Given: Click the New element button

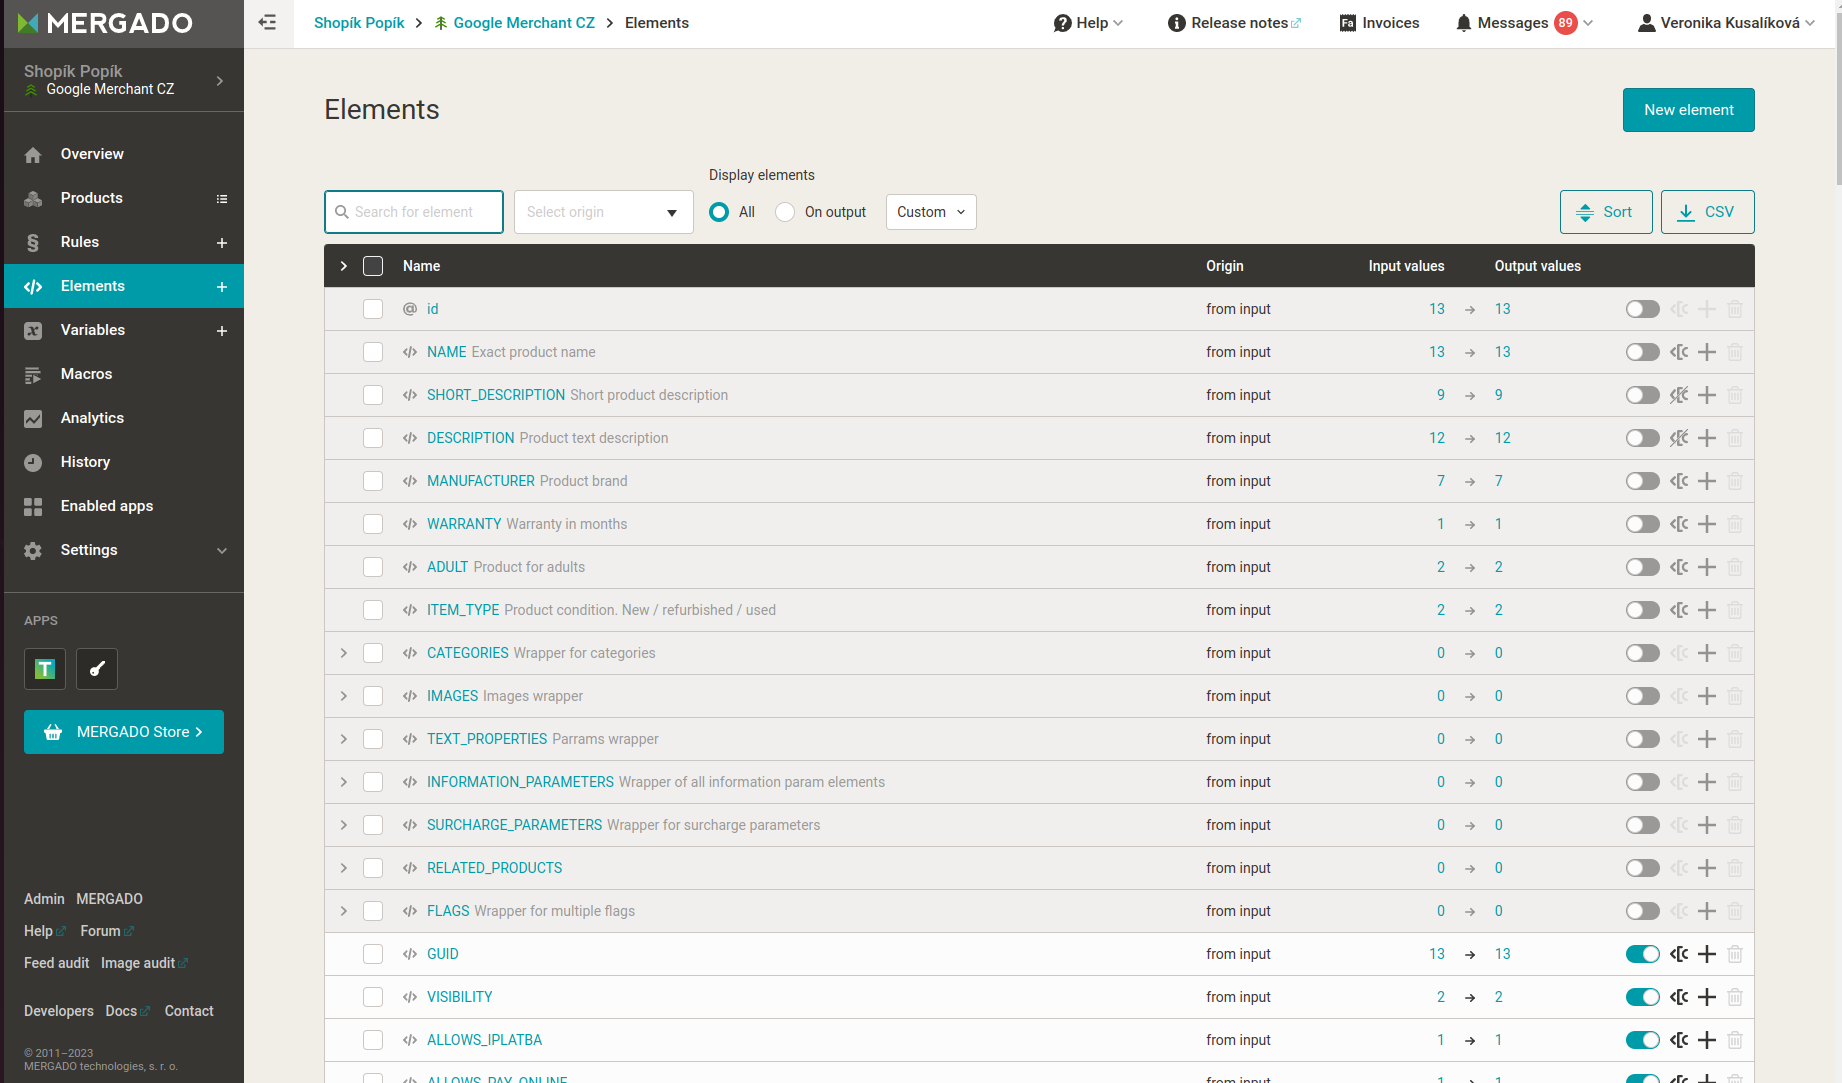Looking at the screenshot, I should [1688, 110].
